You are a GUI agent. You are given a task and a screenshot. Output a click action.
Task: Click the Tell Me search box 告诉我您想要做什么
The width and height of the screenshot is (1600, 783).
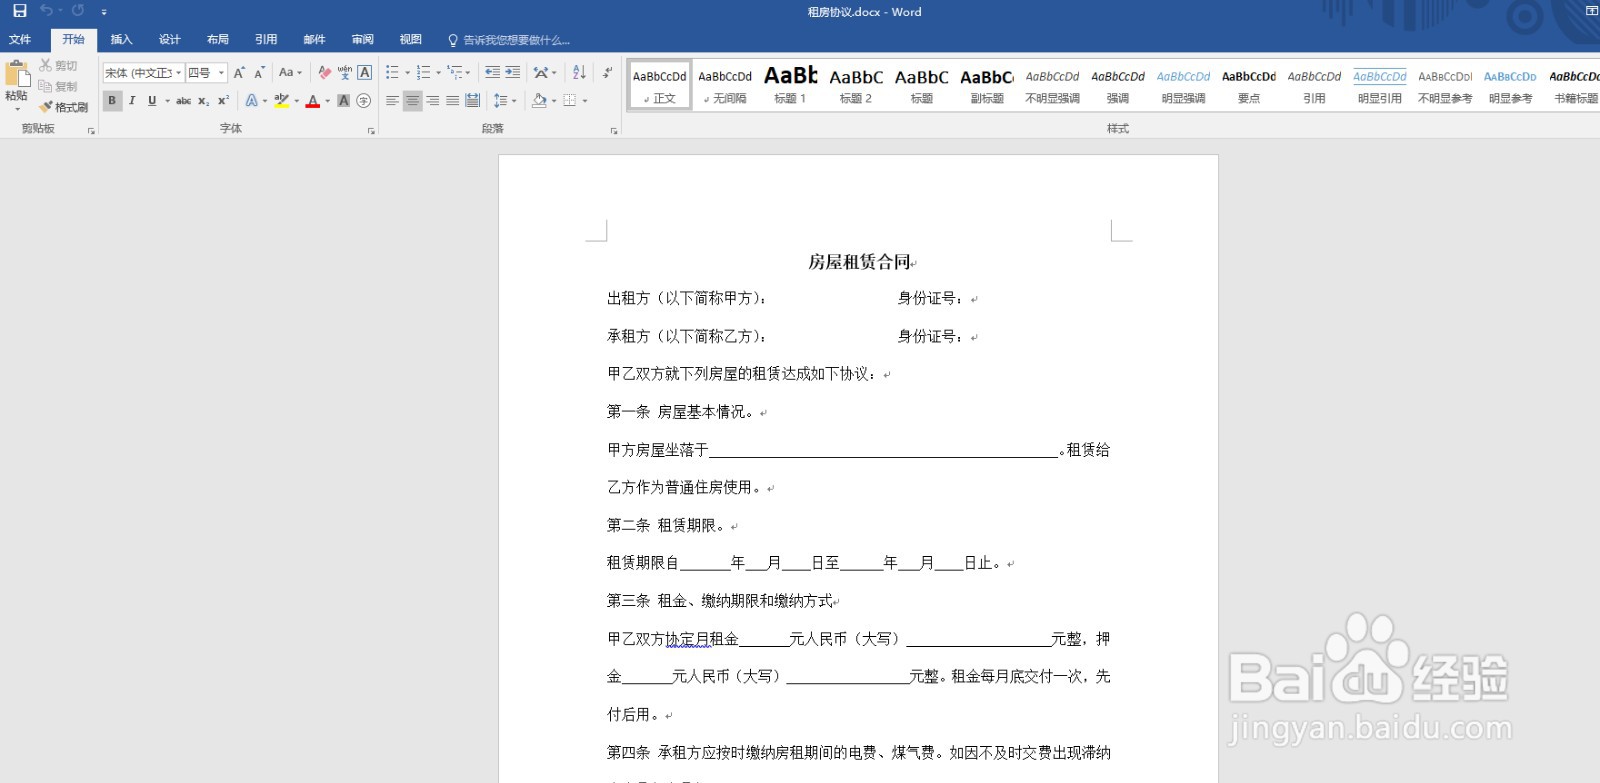coord(509,40)
